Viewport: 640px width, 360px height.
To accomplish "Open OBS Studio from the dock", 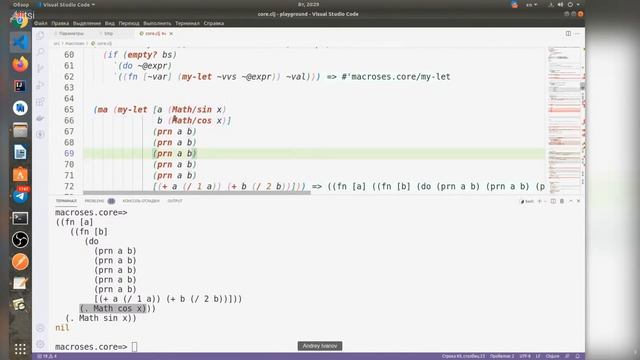I will click(20, 240).
